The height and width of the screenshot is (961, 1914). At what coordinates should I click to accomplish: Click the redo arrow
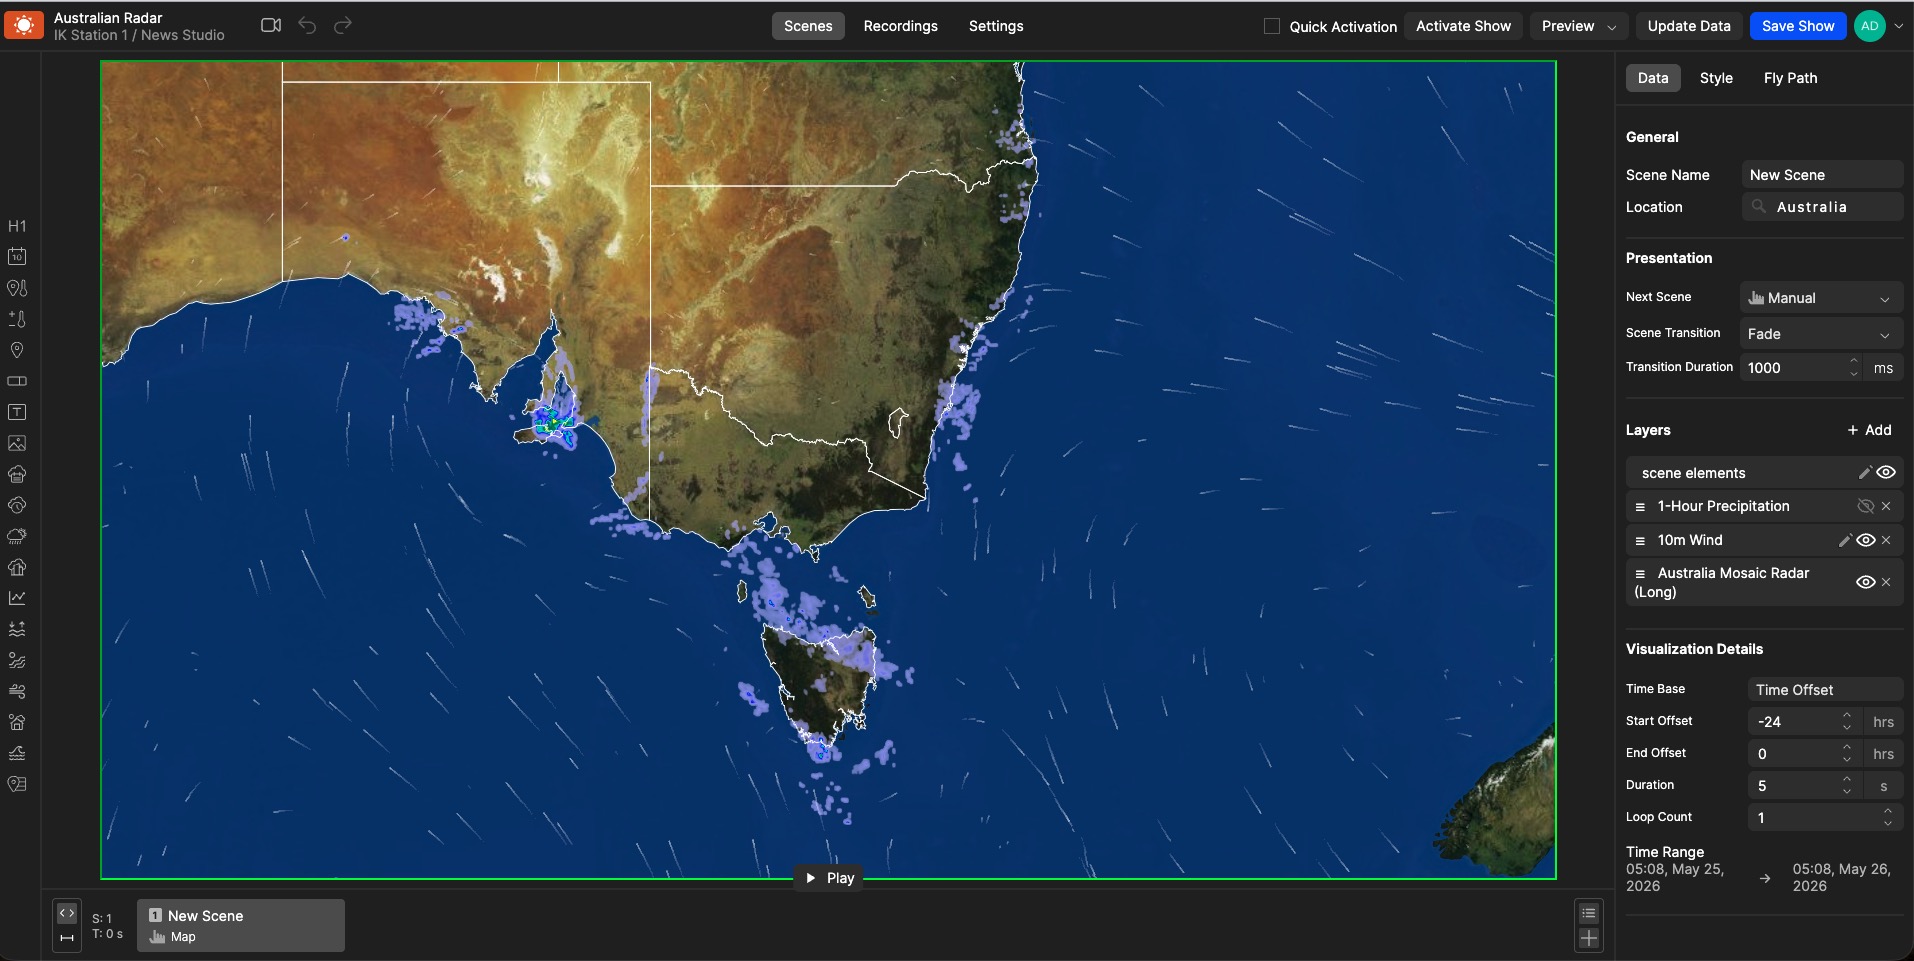click(343, 25)
